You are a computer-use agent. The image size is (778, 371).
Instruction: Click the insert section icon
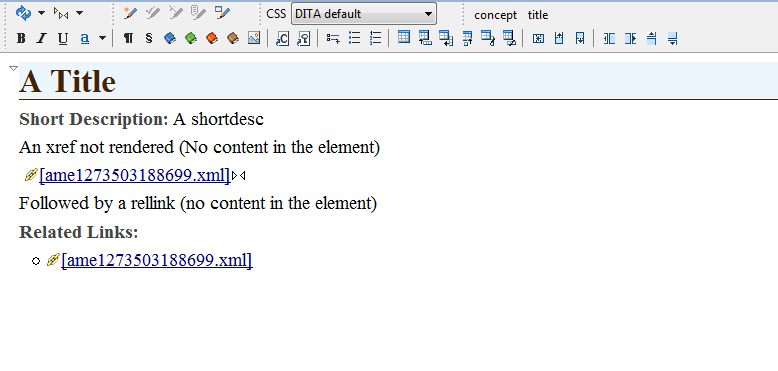point(149,38)
